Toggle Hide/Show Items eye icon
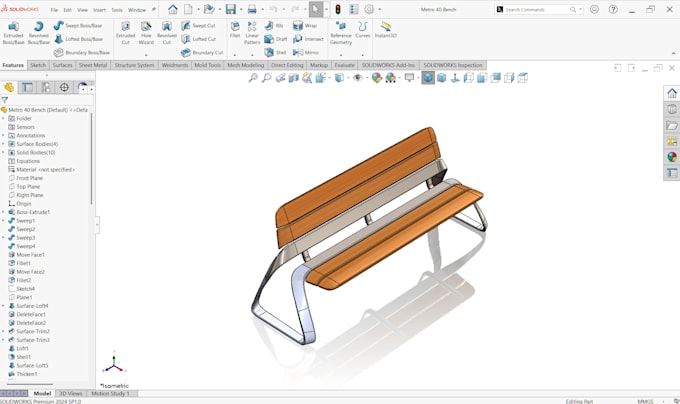Screen dimensions: 680x404 click(x=357, y=78)
